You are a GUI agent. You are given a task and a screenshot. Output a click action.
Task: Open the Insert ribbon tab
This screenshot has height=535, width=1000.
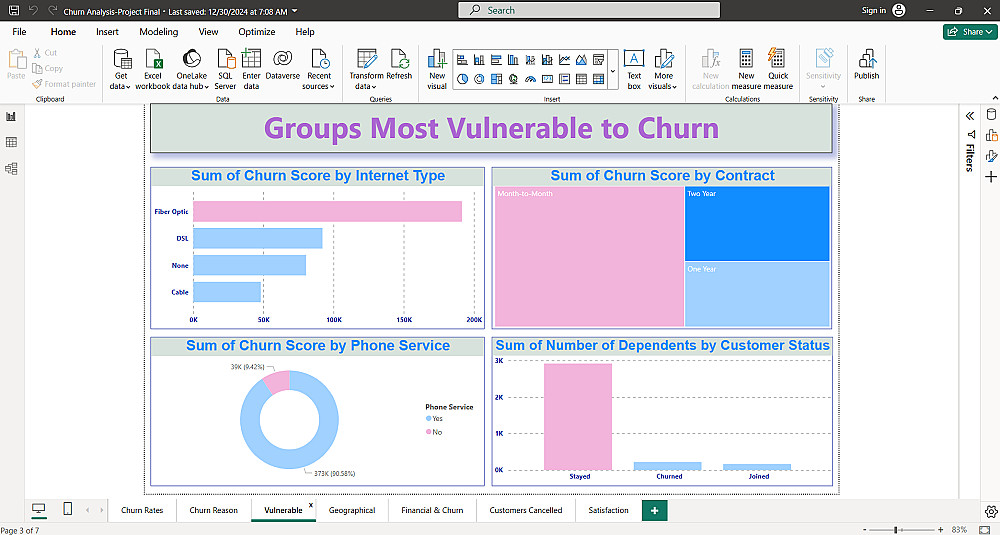107,32
